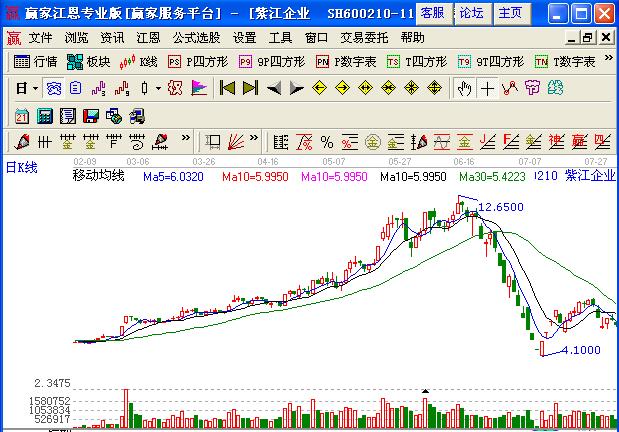Viewport: 619px width, 432px height.
Task: Open the P四方形 square chart tool
Action: pos(197,62)
